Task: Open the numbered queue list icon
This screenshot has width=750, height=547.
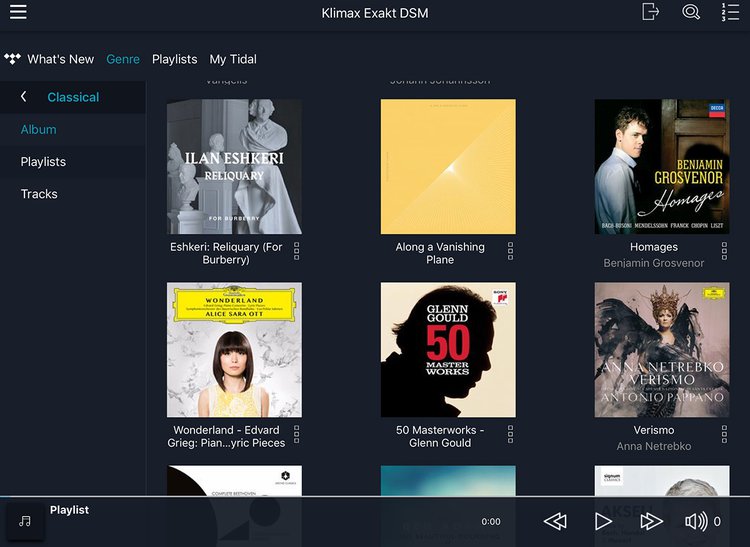Action: point(730,12)
